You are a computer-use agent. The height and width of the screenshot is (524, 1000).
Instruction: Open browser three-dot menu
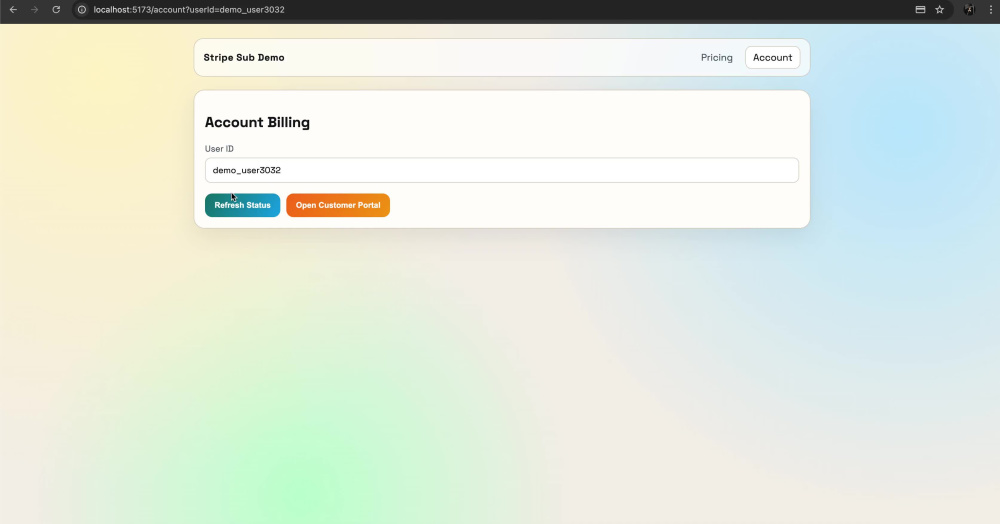[990, 10]
